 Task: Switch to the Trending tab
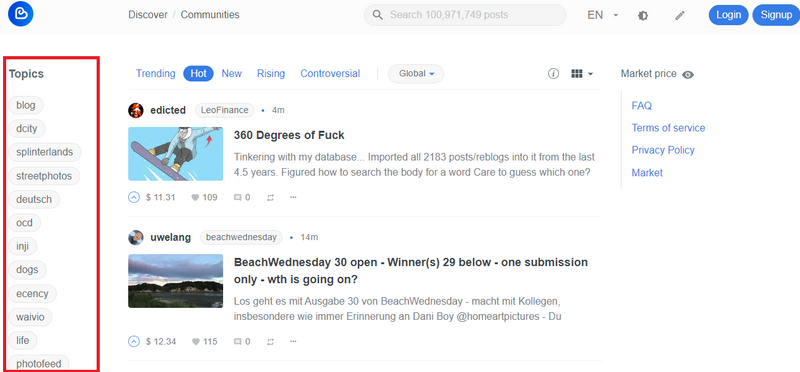pyautogui.click(x=156, y=73)
